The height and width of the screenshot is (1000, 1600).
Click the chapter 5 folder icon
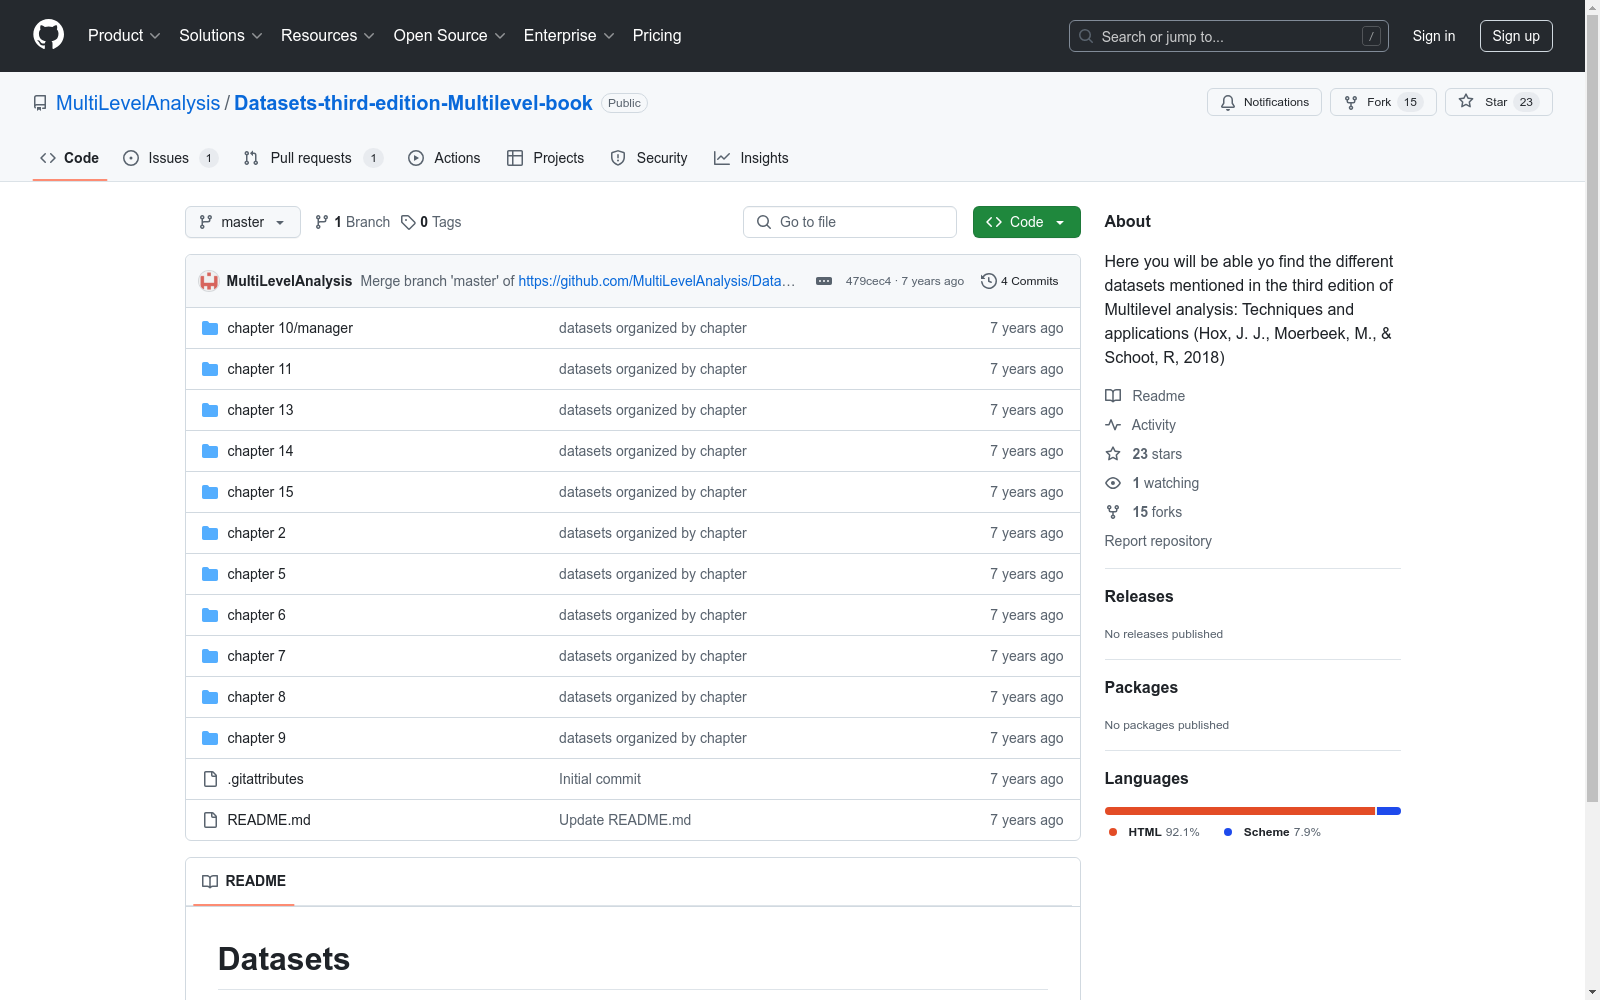(210, 574)
